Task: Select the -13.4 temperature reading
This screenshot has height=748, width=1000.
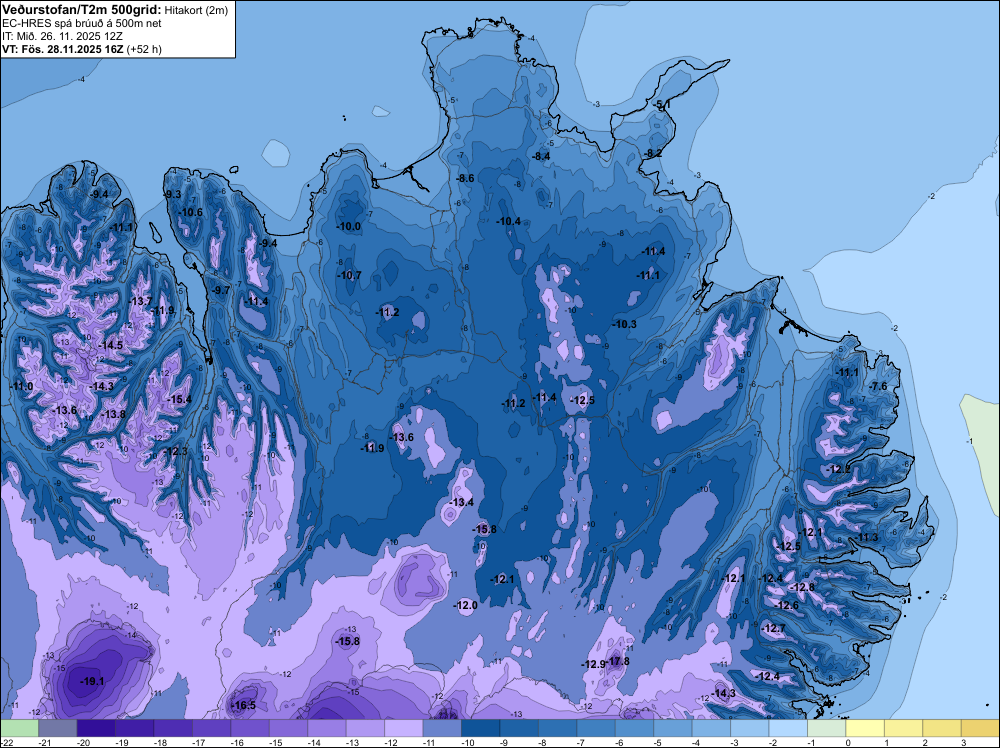Action: pos(461,502)
